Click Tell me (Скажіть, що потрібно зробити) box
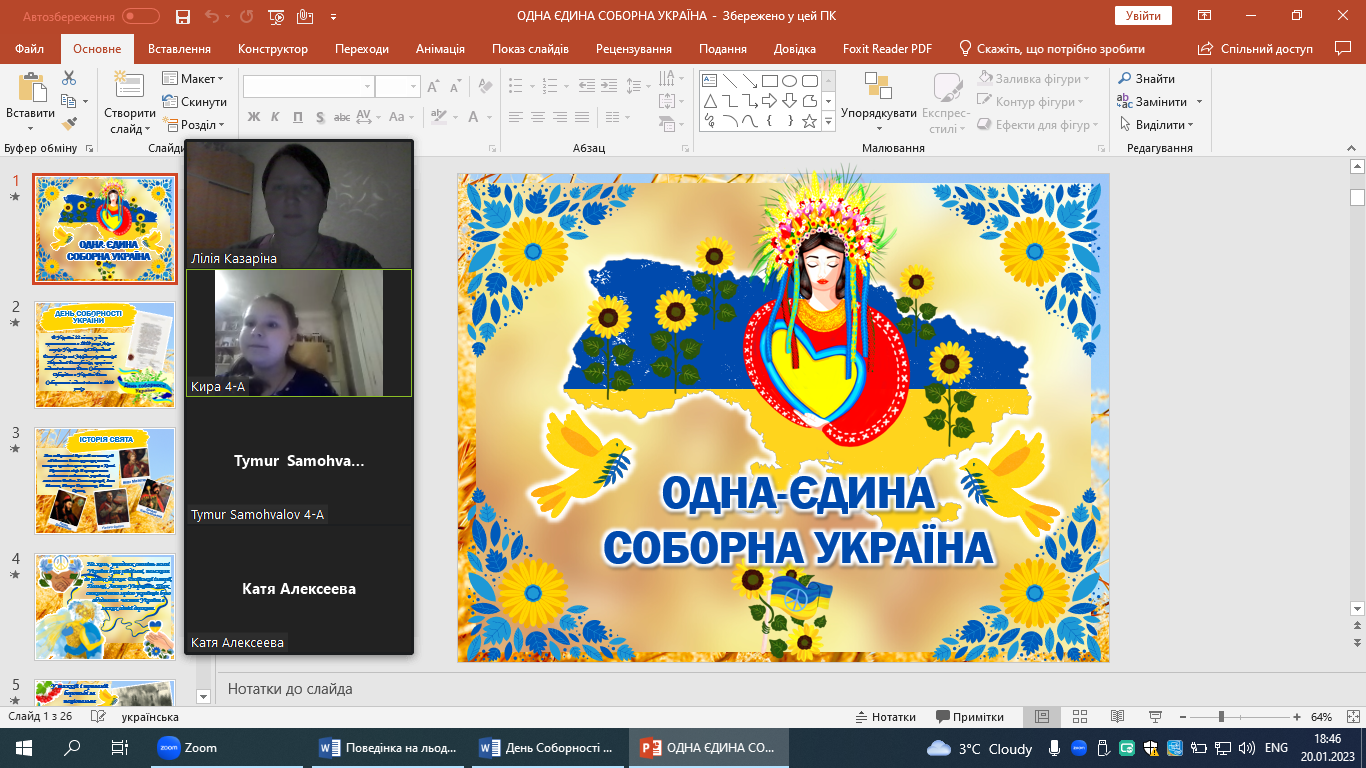The width and height of the screenshot is (1366, 768). click(x=1052, y=49)
